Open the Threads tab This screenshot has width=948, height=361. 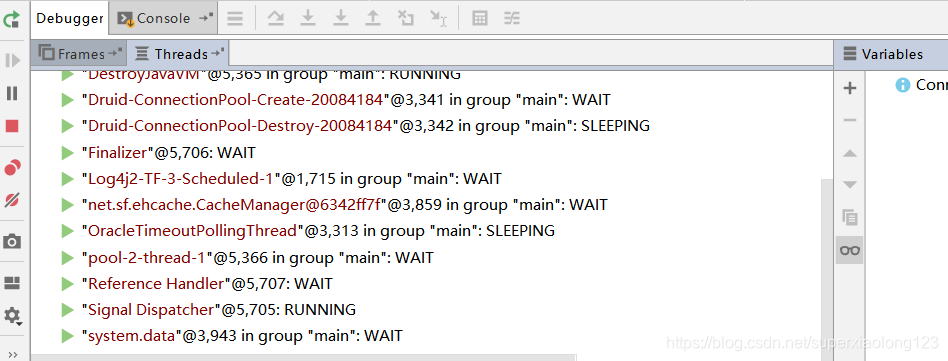[178, 54]
